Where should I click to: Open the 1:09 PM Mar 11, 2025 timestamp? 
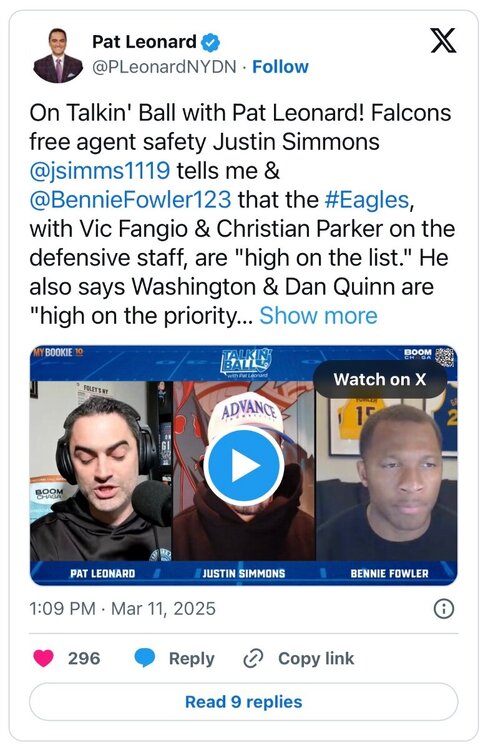click(122, 608)
